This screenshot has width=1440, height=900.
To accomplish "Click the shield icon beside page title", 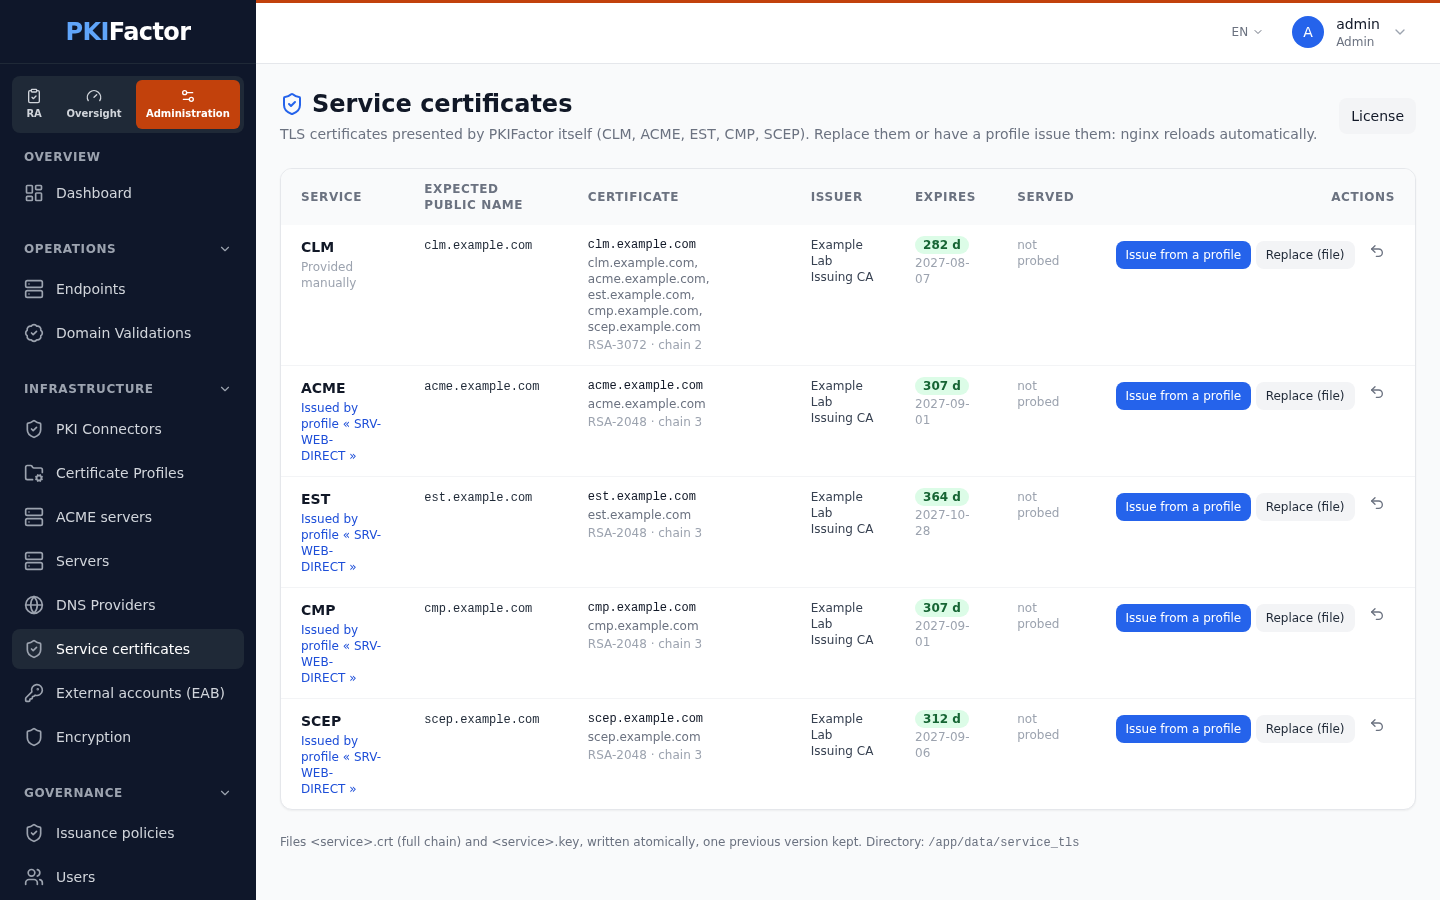I will tap(292, 104).
